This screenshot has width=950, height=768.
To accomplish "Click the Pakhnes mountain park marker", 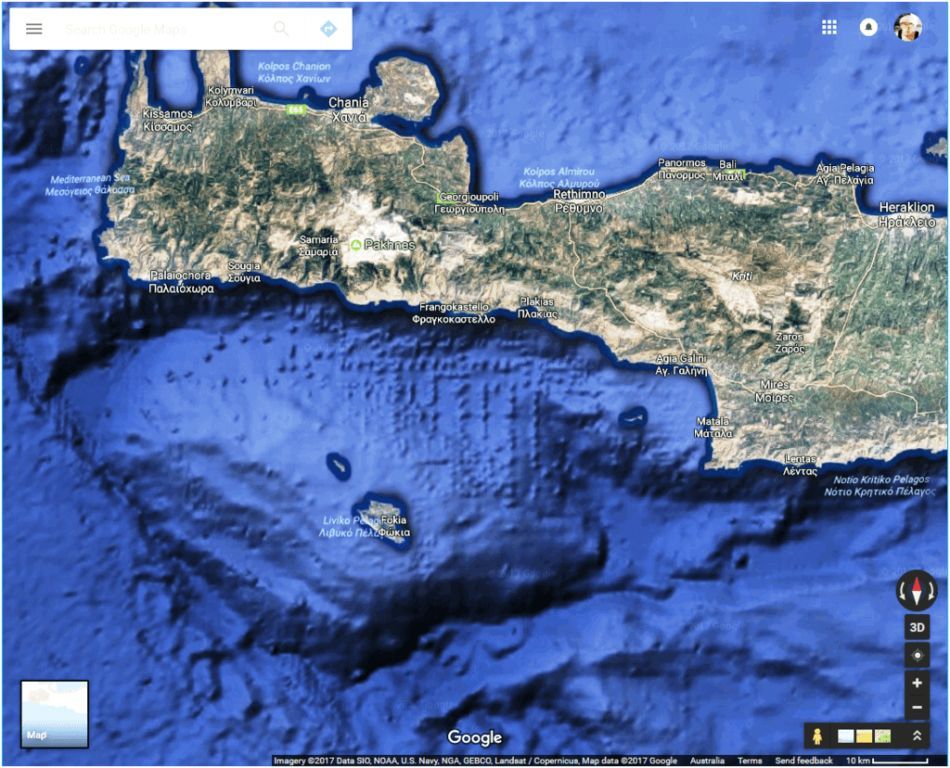I will pos(356,245).
